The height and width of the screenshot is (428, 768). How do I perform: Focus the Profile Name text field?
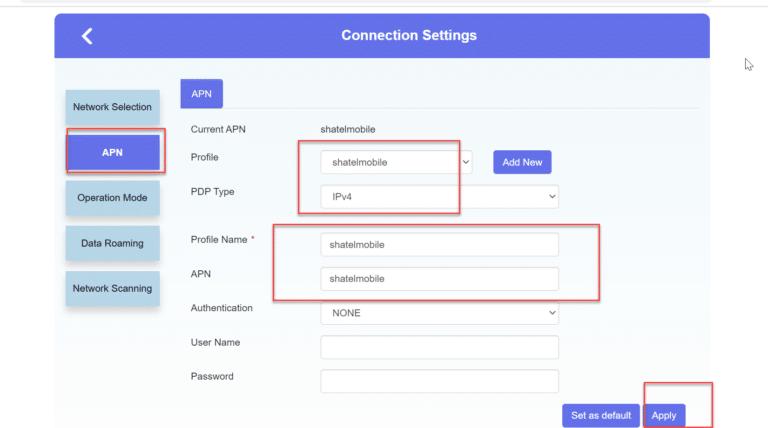[x=439, y=244]
